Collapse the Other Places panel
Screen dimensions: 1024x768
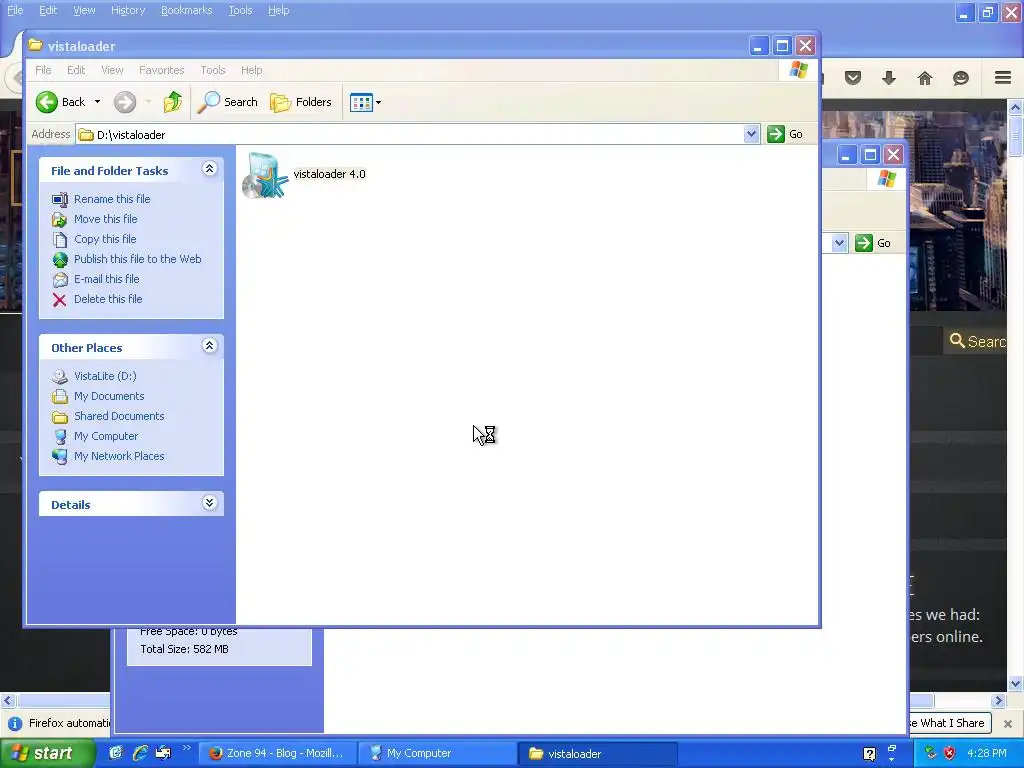click(x=209, y=346)
